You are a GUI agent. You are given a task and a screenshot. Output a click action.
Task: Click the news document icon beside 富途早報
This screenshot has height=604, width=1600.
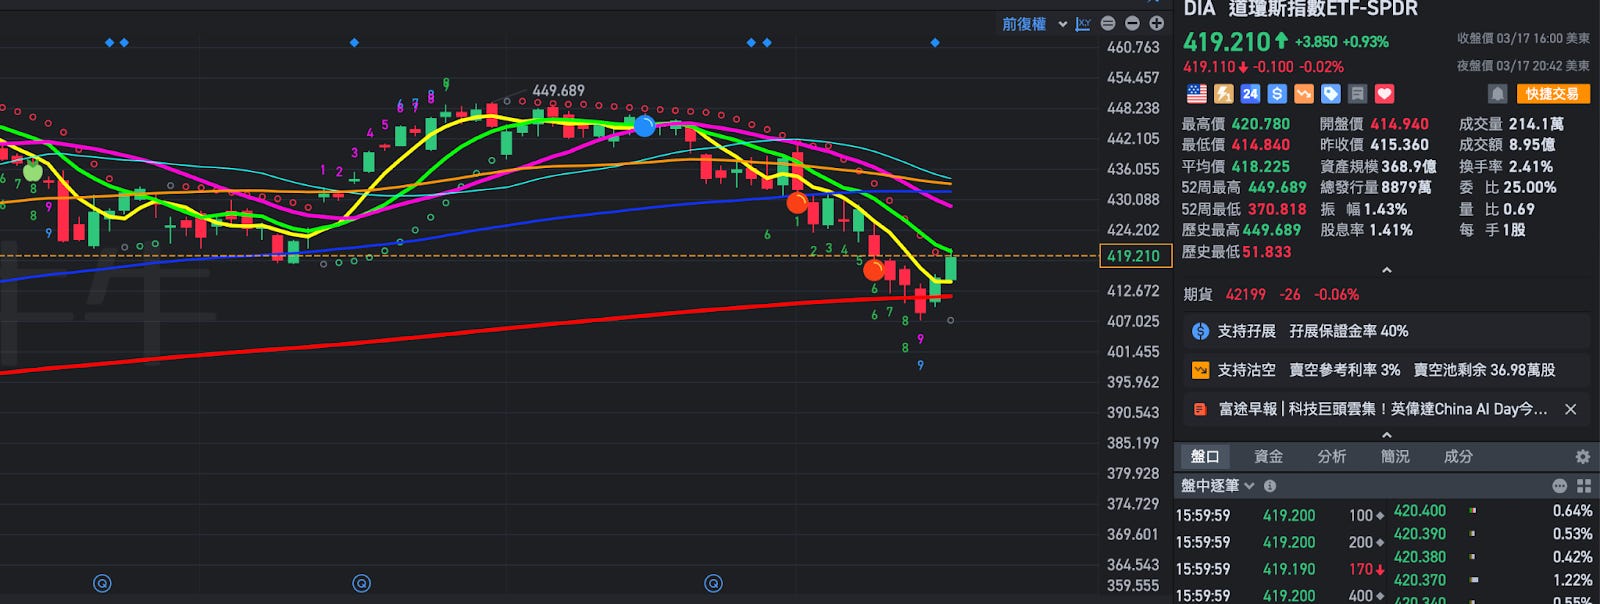tap(1200, 409)
